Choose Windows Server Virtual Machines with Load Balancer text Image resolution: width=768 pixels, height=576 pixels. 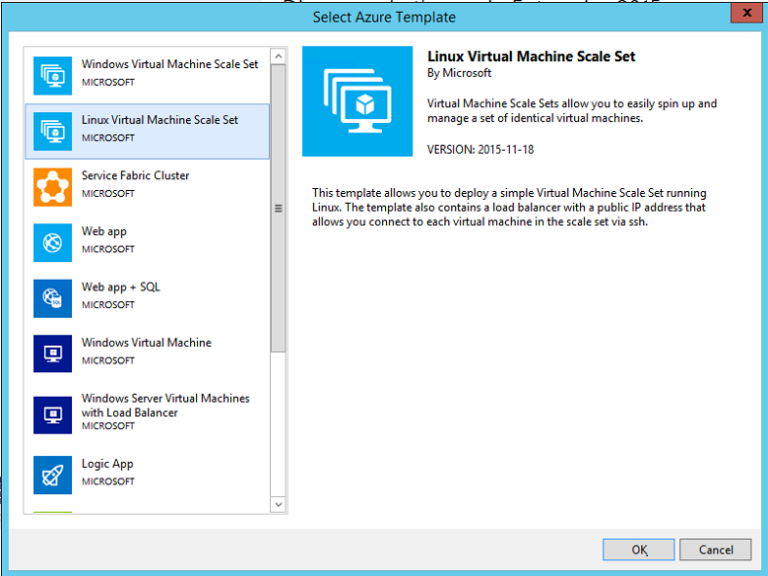pyautogui.click(x=165, y=405)
